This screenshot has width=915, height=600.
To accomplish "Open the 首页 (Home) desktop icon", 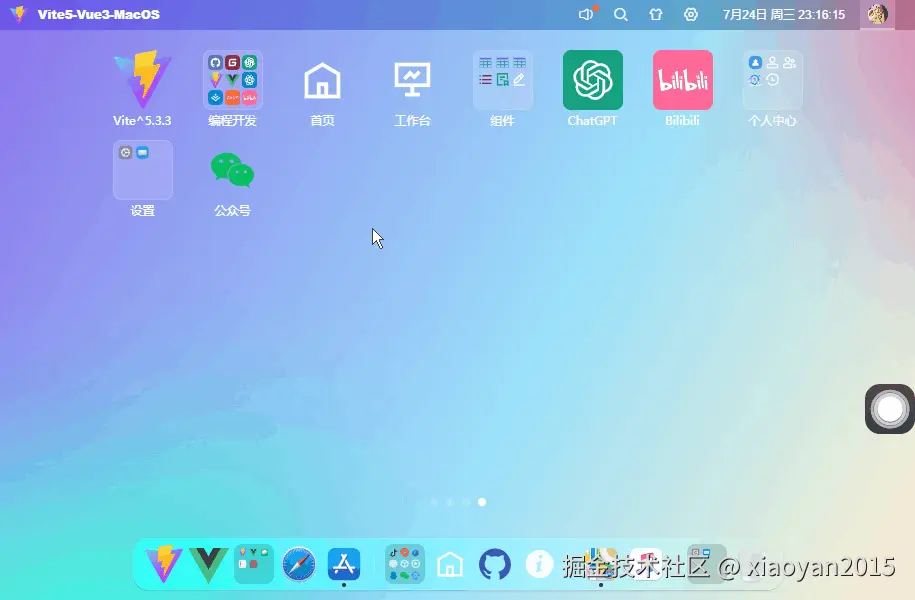I will pos(322,79).
